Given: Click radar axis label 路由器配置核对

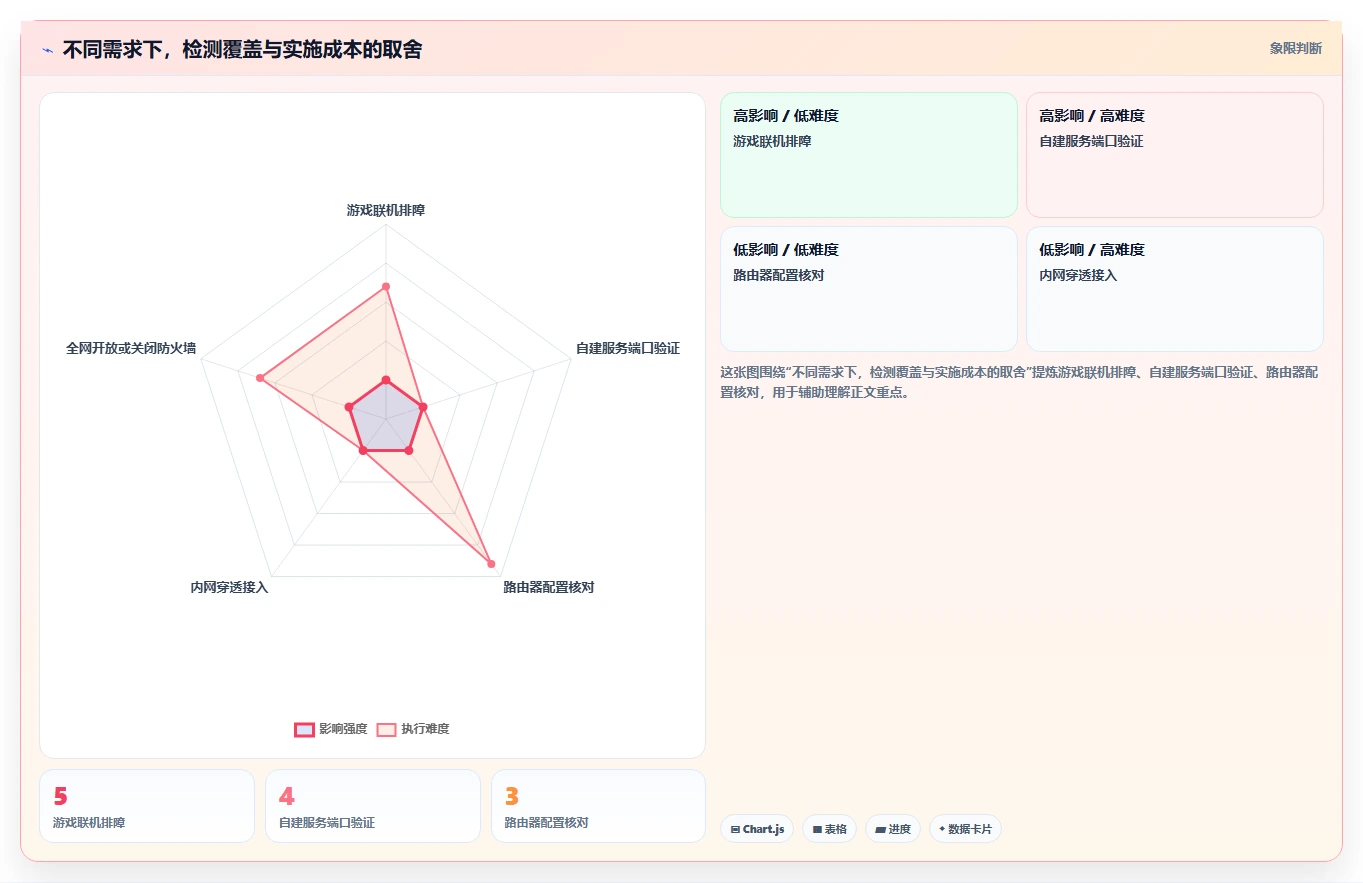Looking at the screenshot, I should point(549,587).
